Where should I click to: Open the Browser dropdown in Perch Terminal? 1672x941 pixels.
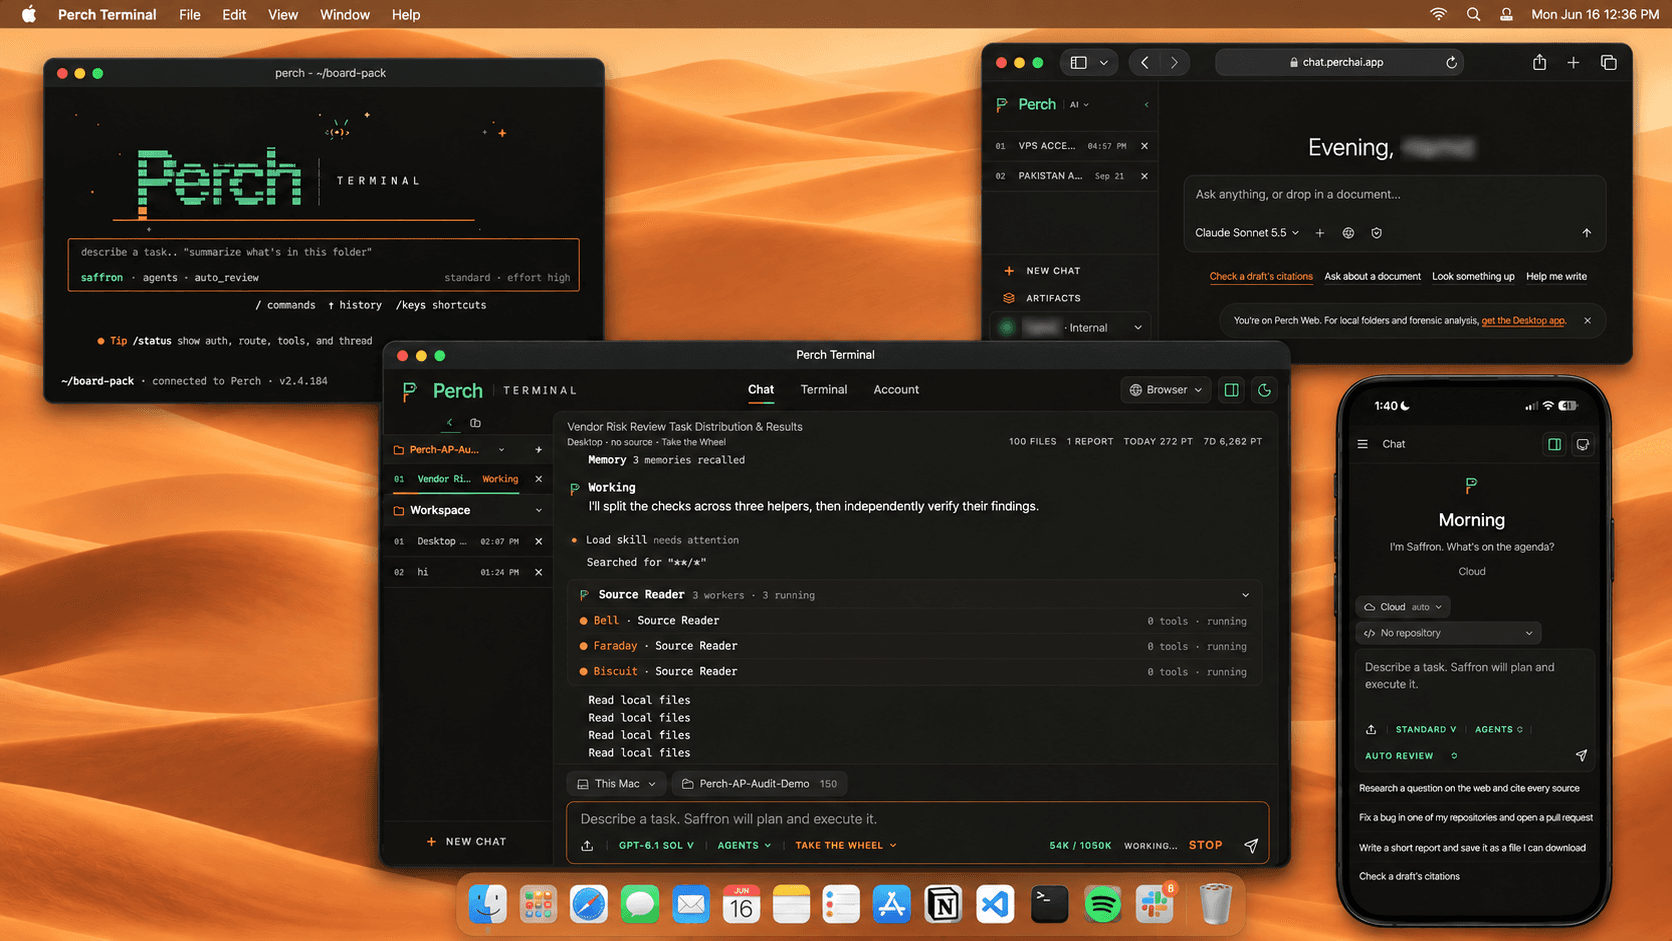(1166, 390)
